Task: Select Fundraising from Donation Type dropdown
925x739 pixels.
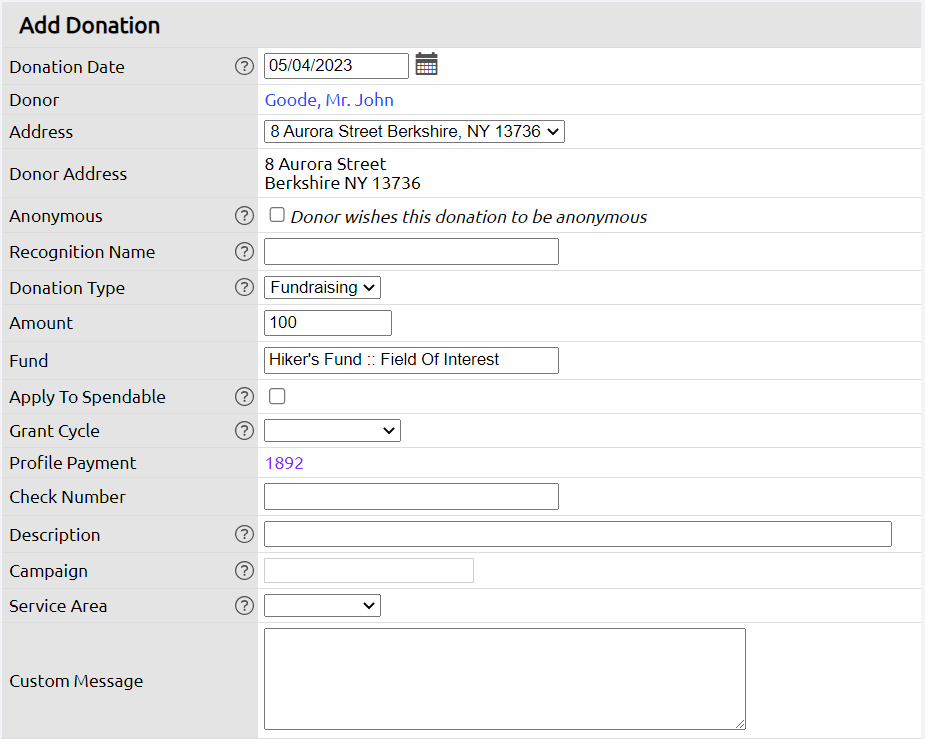Action: tap(322, 287)
